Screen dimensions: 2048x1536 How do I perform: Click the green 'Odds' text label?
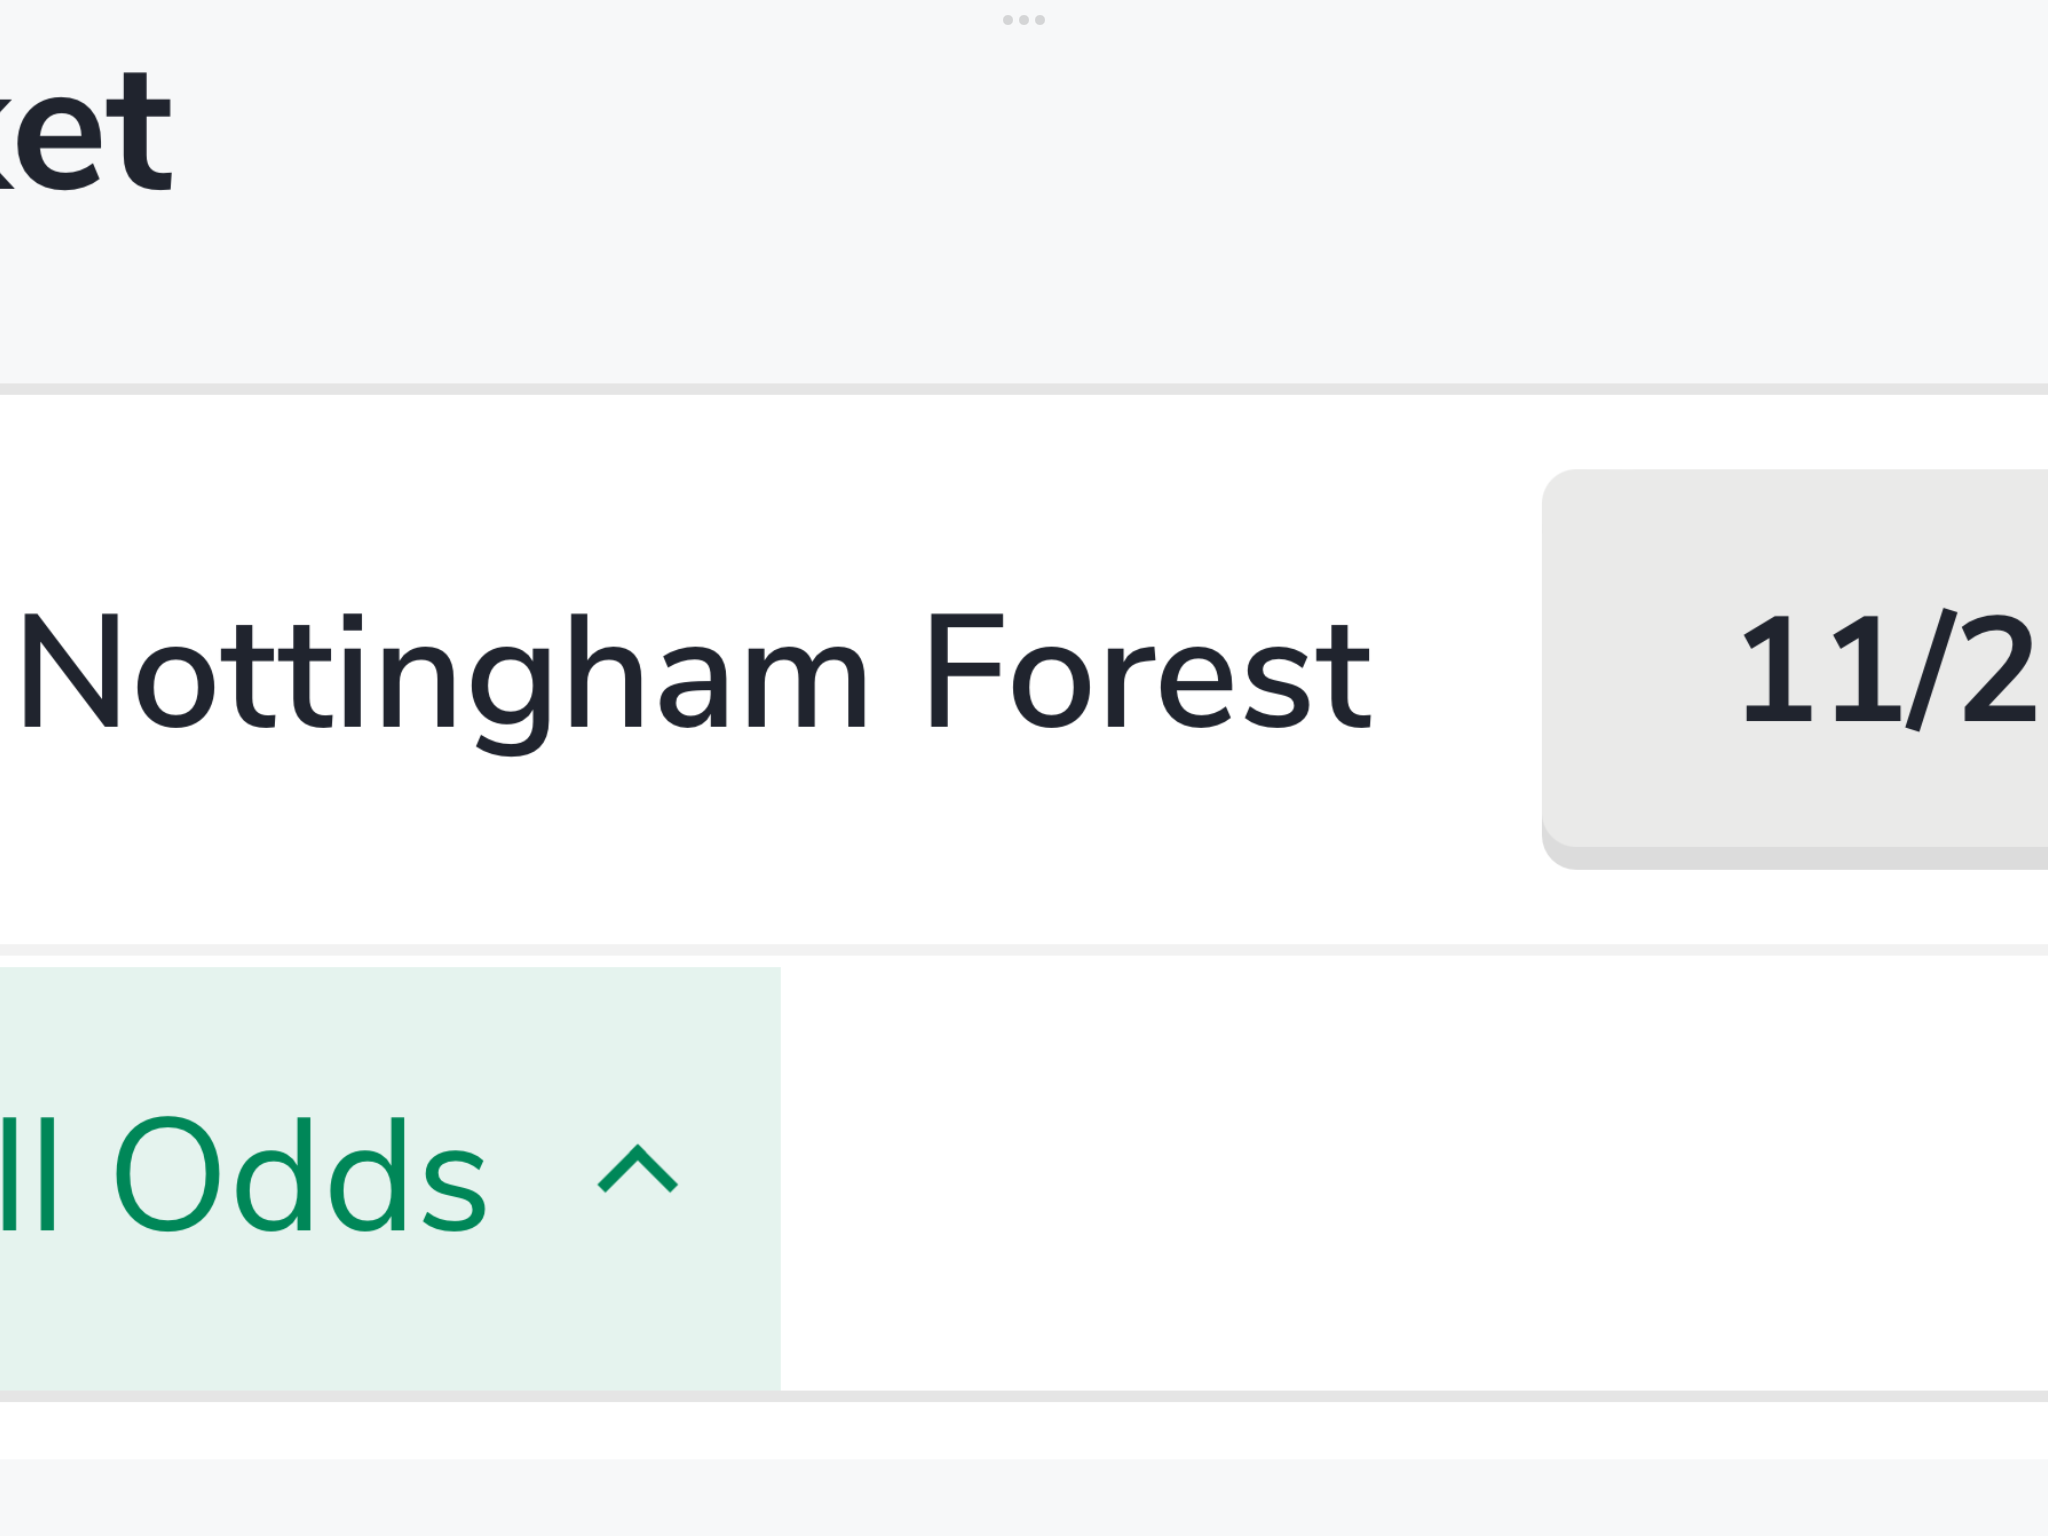tap(300, 1176)
